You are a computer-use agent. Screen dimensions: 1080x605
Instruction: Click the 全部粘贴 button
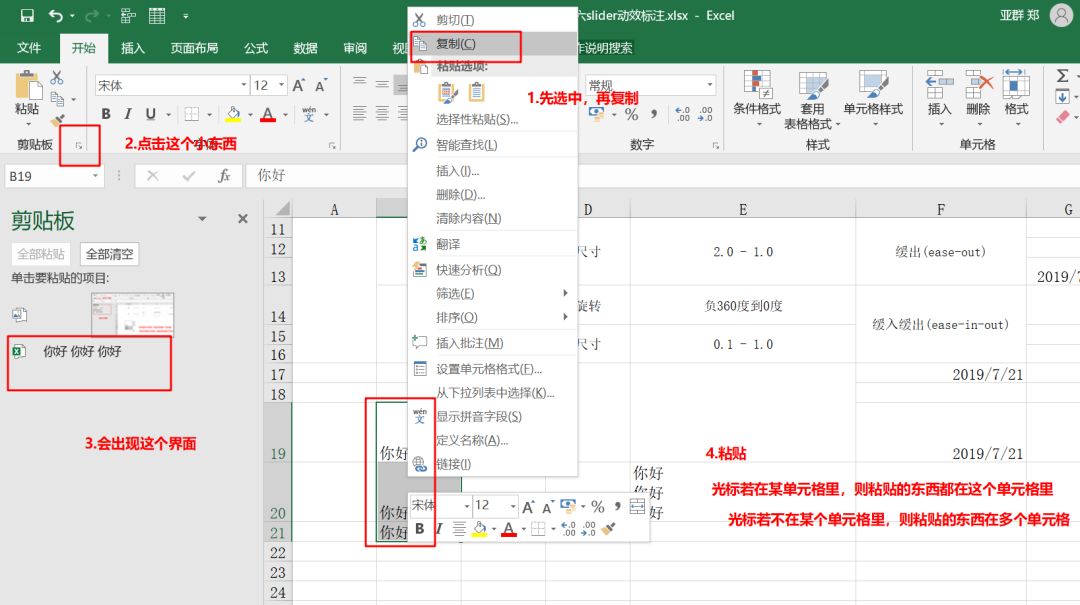pos(41,254)
